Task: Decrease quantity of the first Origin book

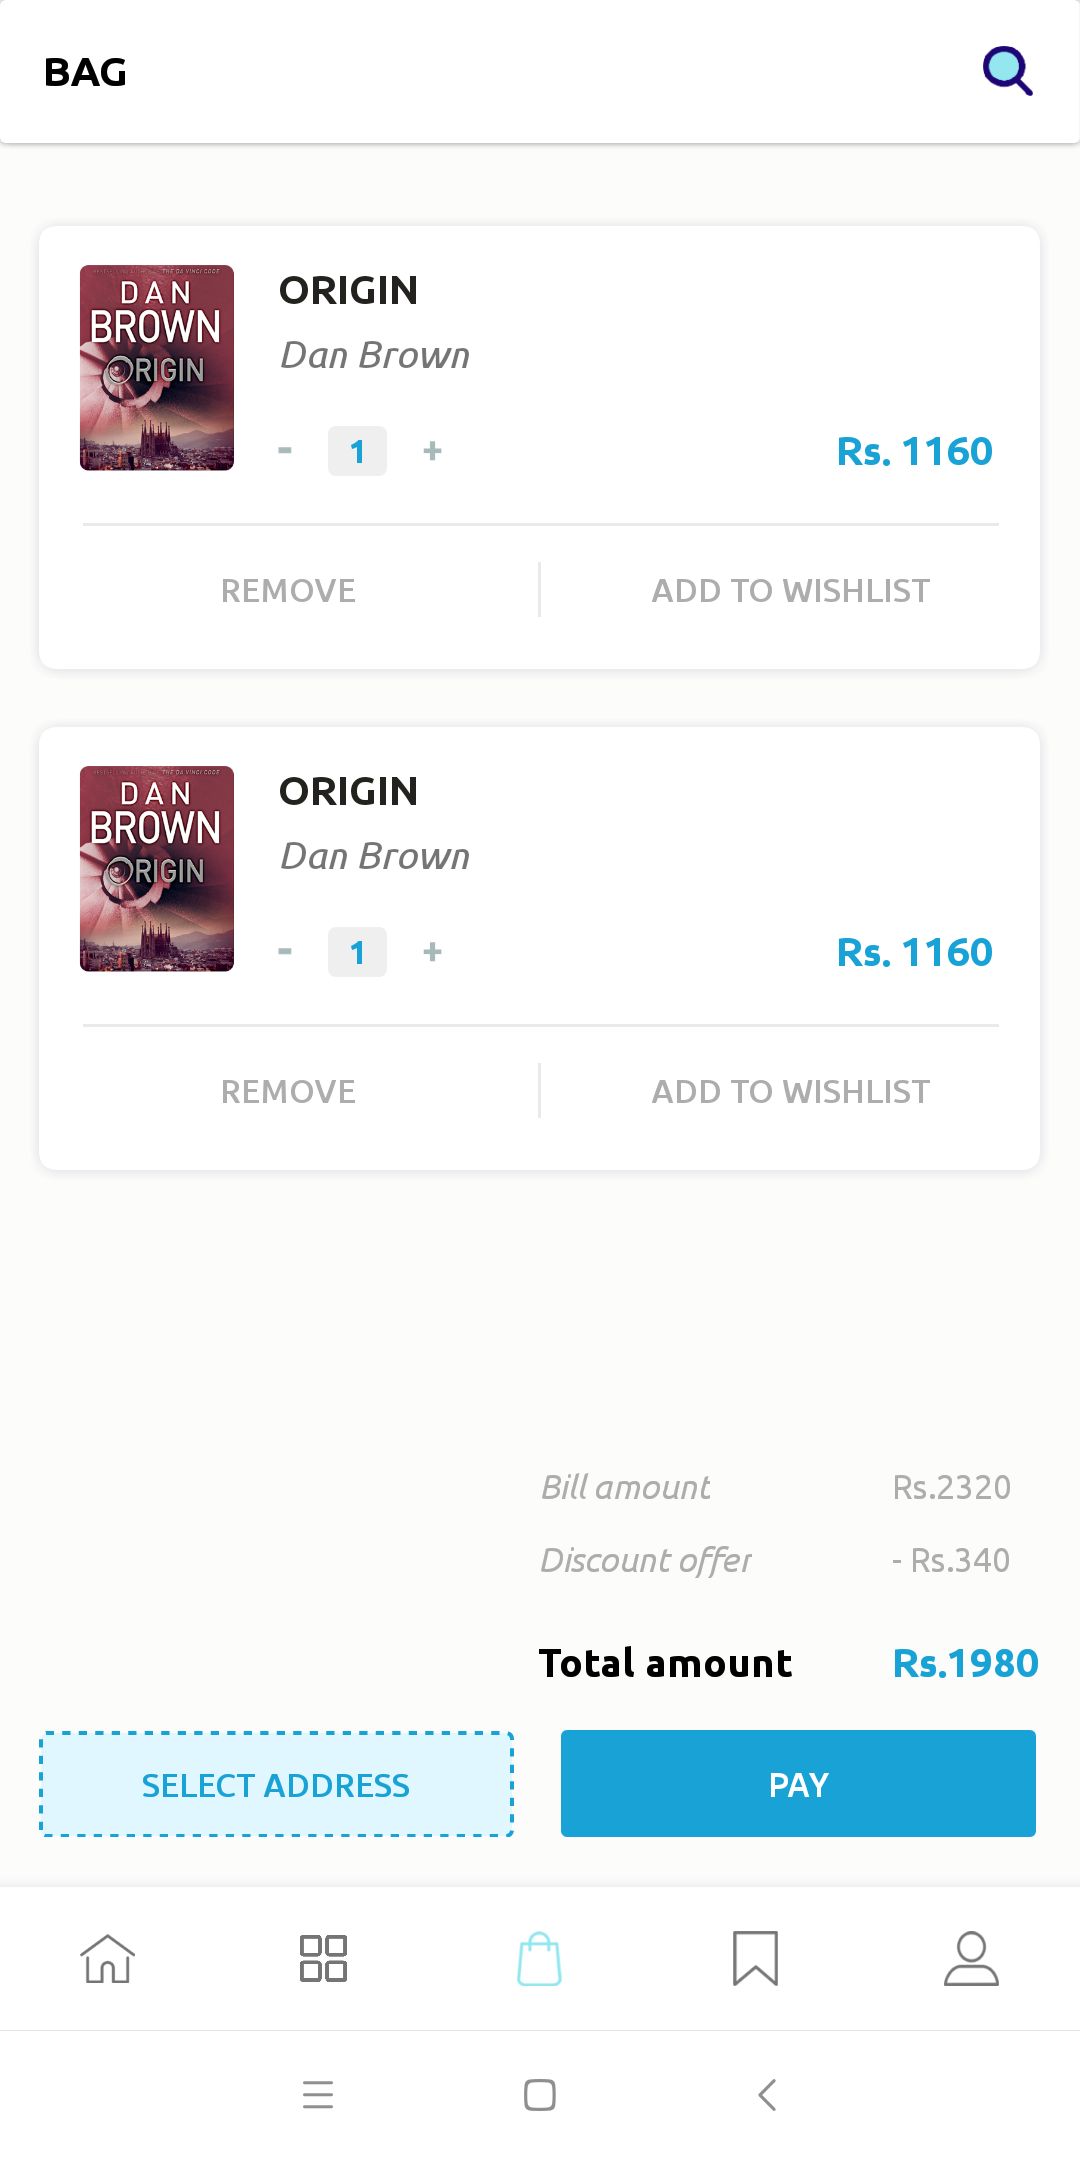Action: click(285, 451)
